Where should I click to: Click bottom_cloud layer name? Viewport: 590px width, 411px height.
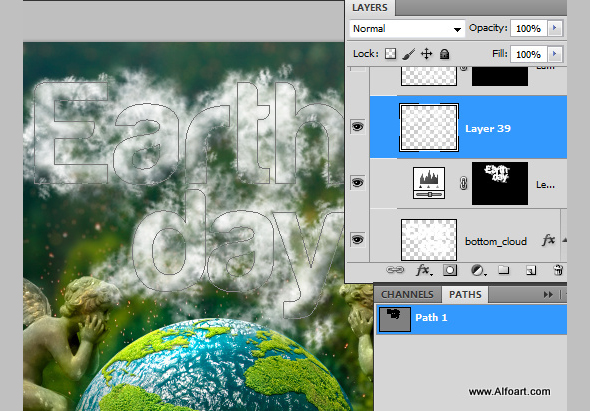tap(496, 241)
